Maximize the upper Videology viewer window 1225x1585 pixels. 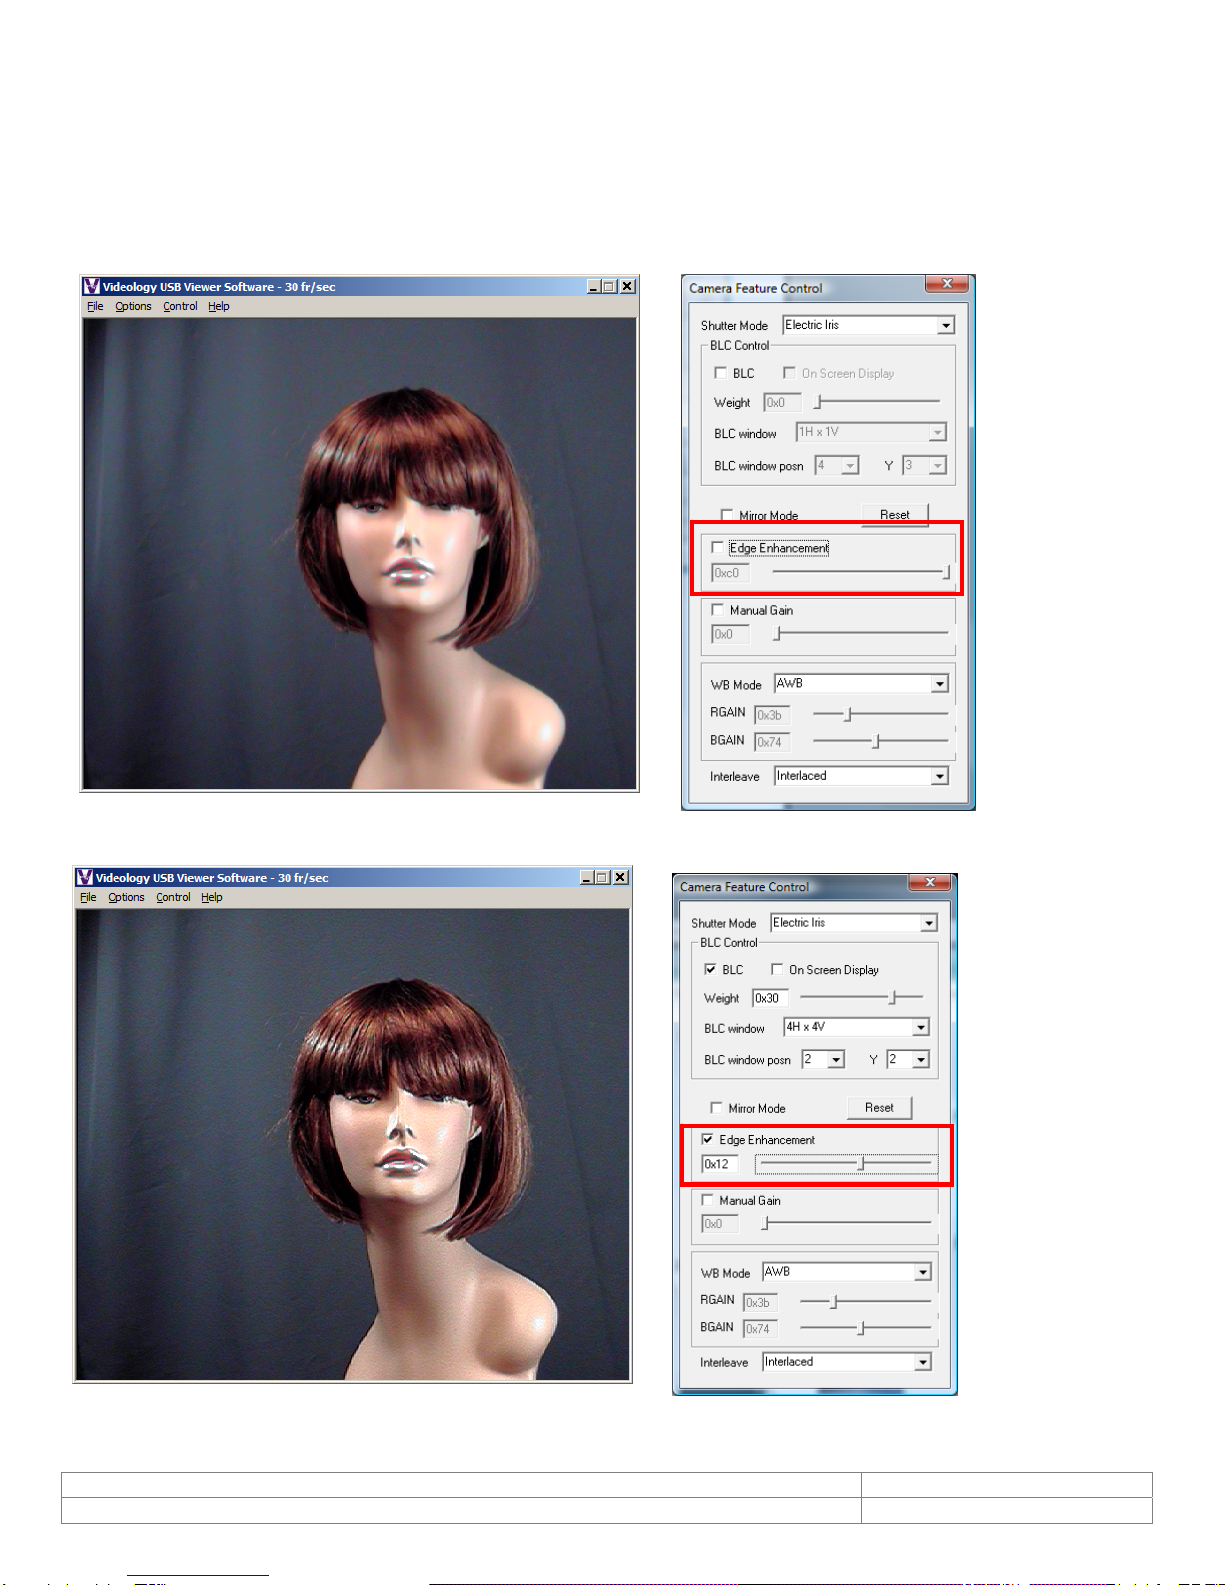(x=609, y=286)
